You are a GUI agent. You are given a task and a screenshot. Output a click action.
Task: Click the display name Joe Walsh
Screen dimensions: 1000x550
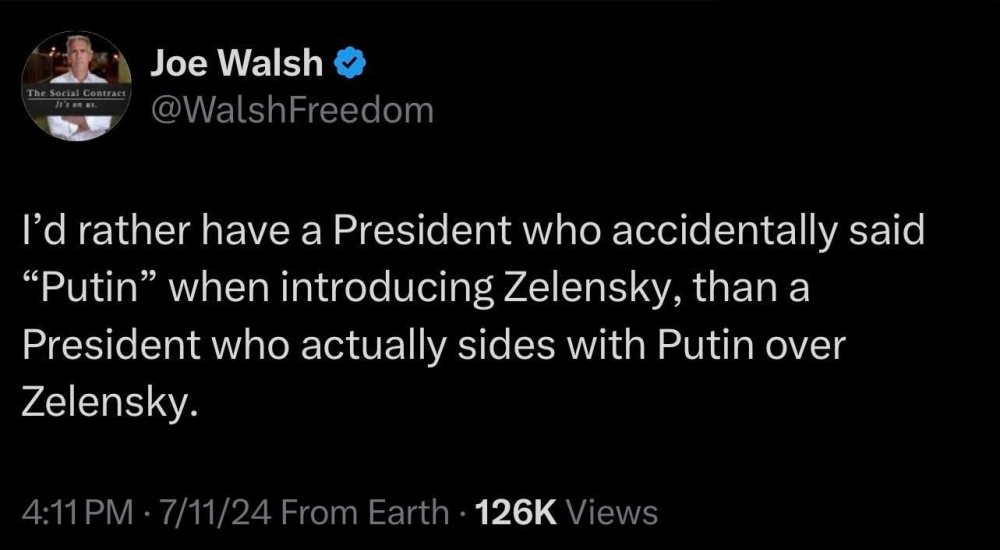point(236,65)
